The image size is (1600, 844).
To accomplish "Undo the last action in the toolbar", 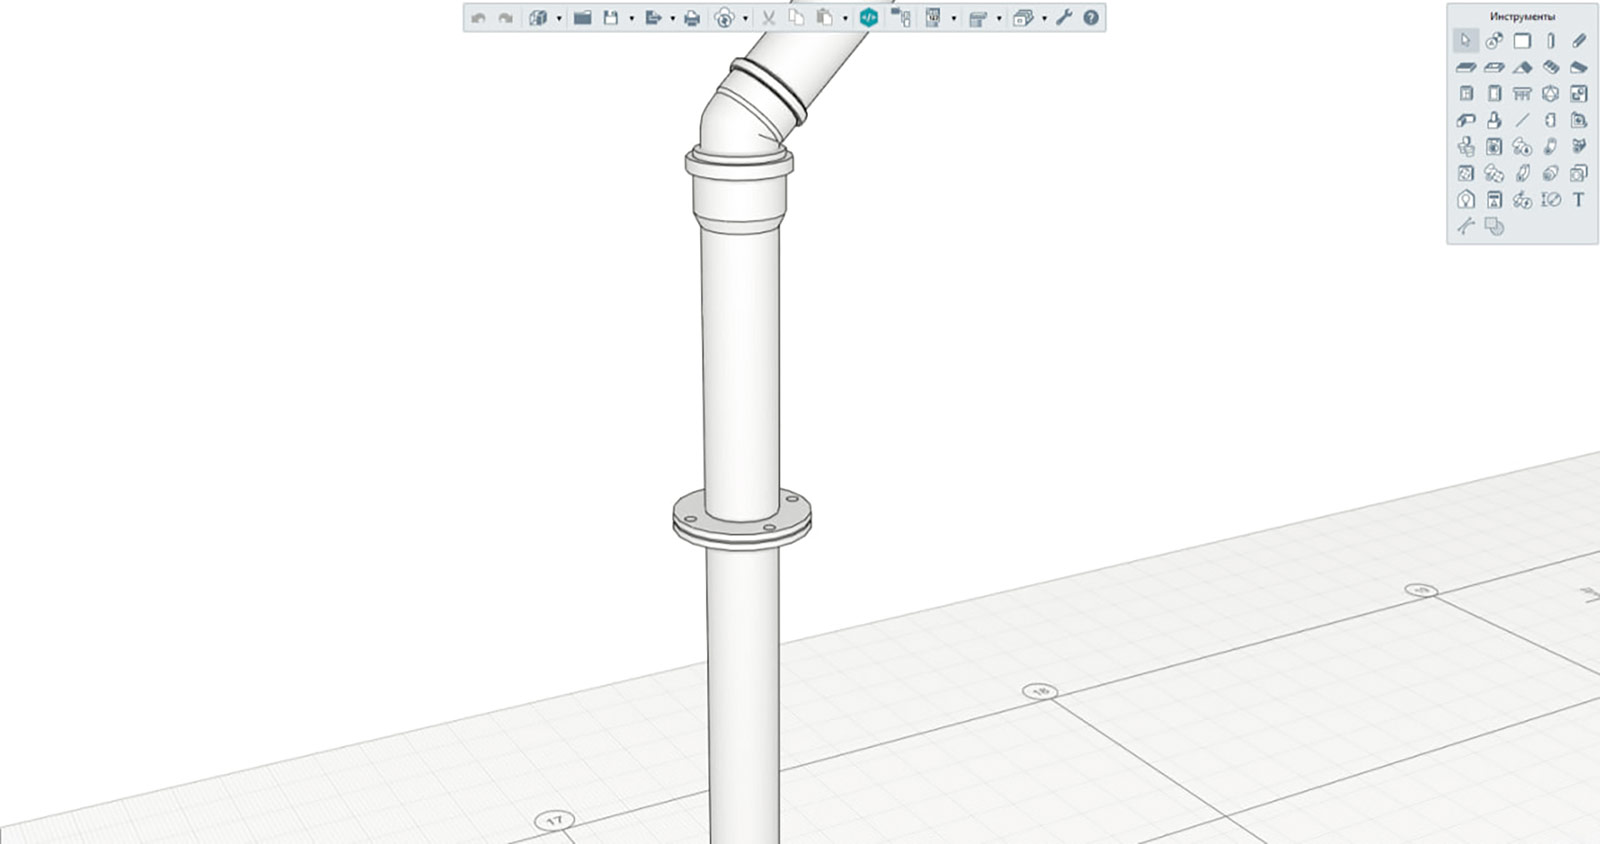I will click(x=478, y=18).
